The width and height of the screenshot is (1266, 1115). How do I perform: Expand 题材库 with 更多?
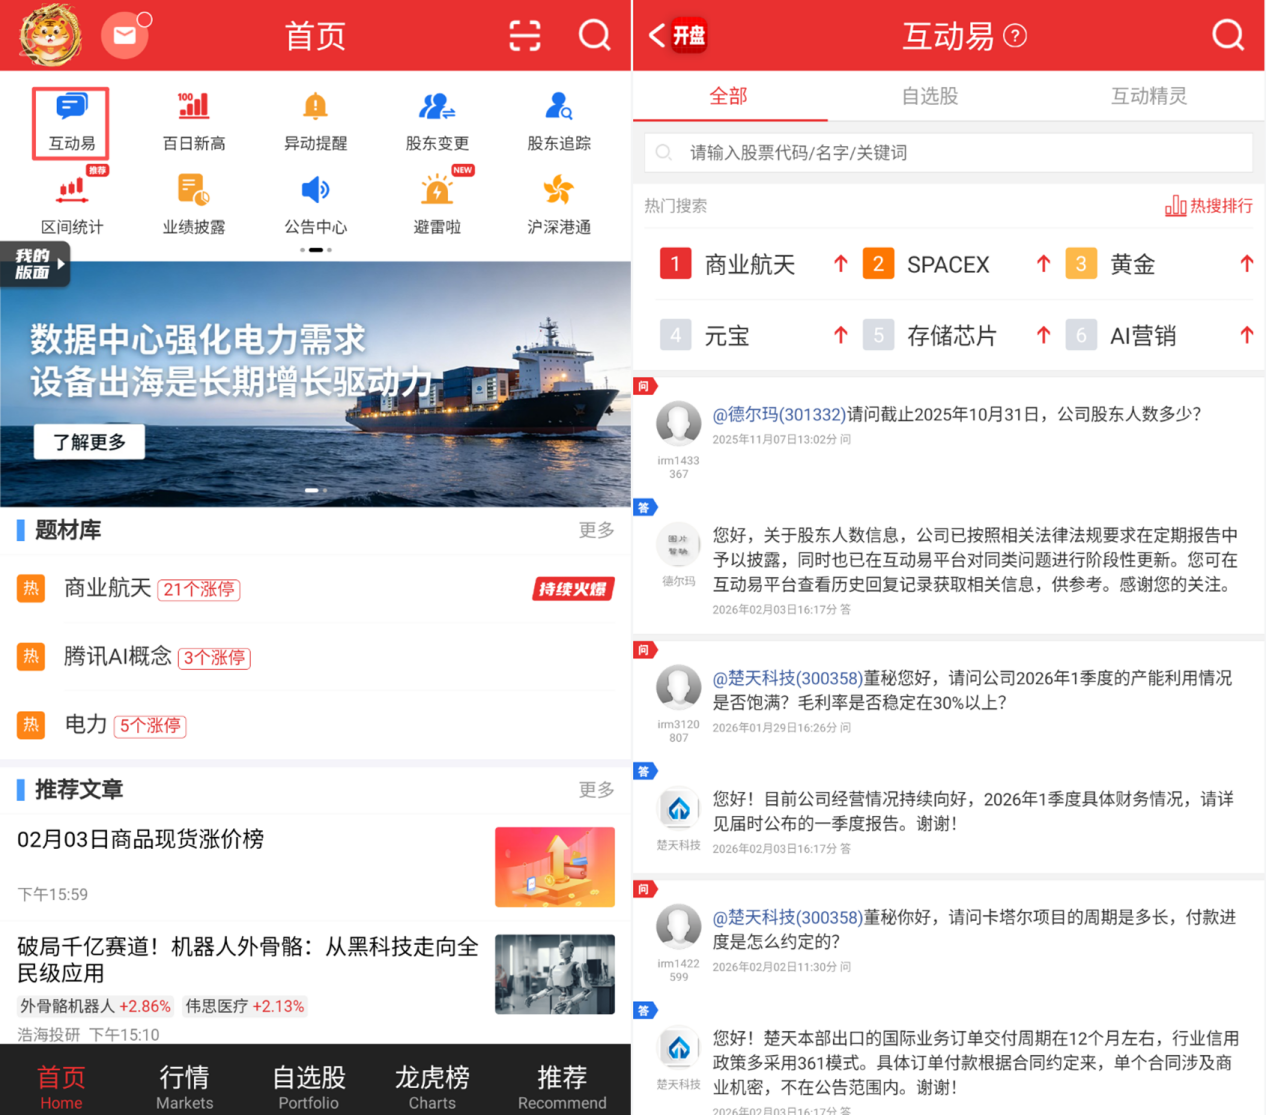596,530
